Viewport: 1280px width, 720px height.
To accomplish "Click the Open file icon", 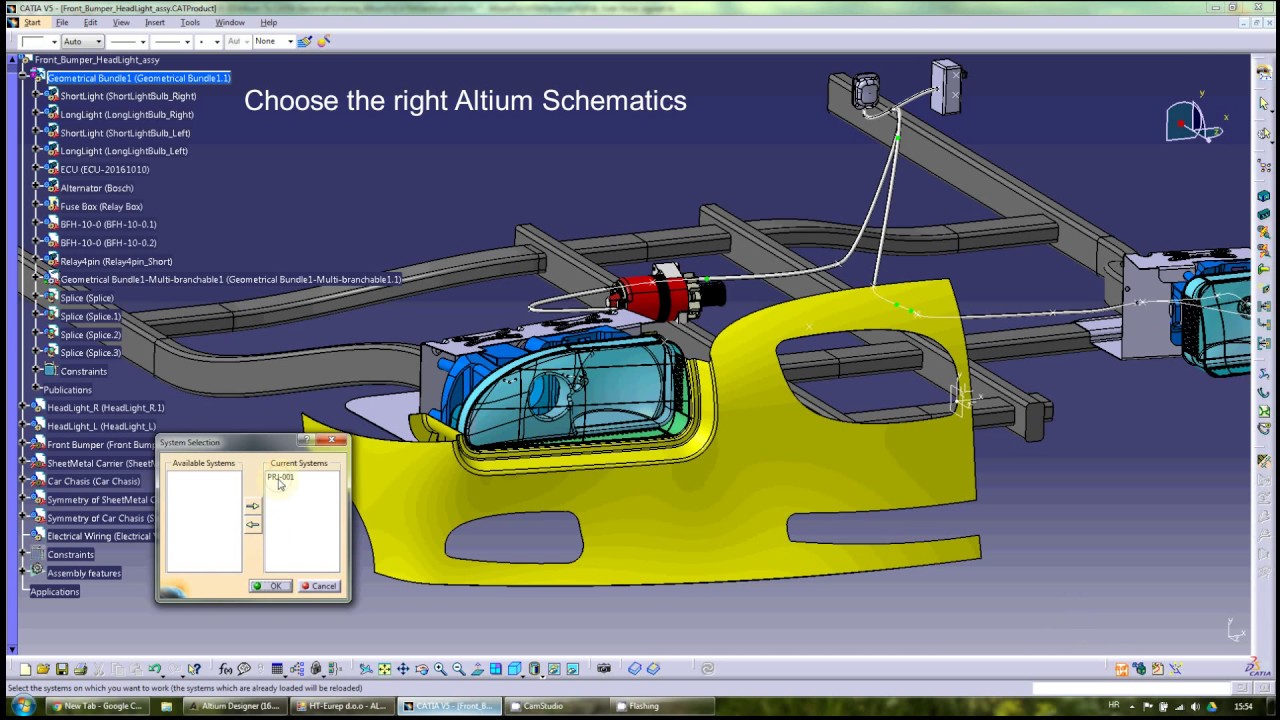I will pyautogui.click(x=44, y=669).
